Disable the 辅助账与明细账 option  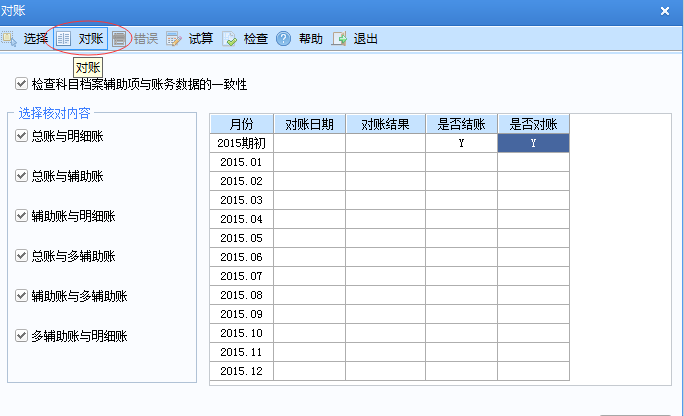coord(22,216)
